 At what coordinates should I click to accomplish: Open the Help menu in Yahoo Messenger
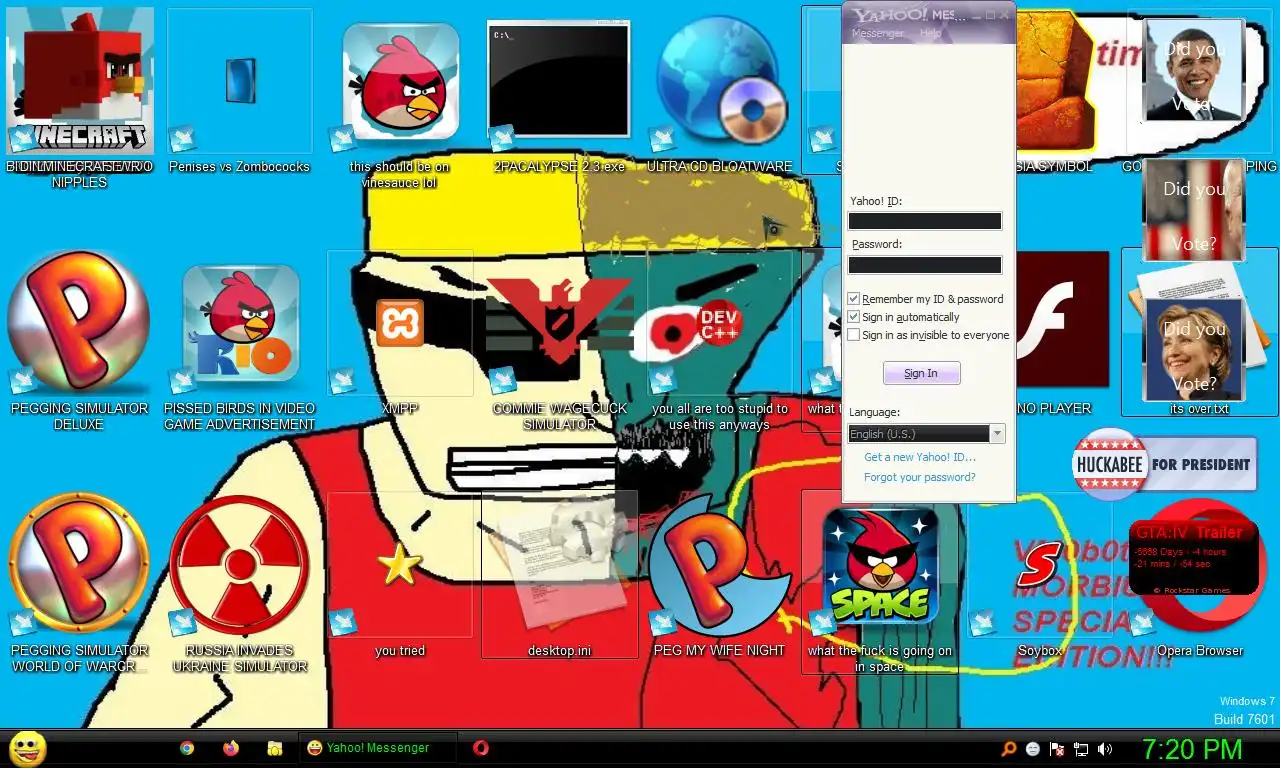930,33
